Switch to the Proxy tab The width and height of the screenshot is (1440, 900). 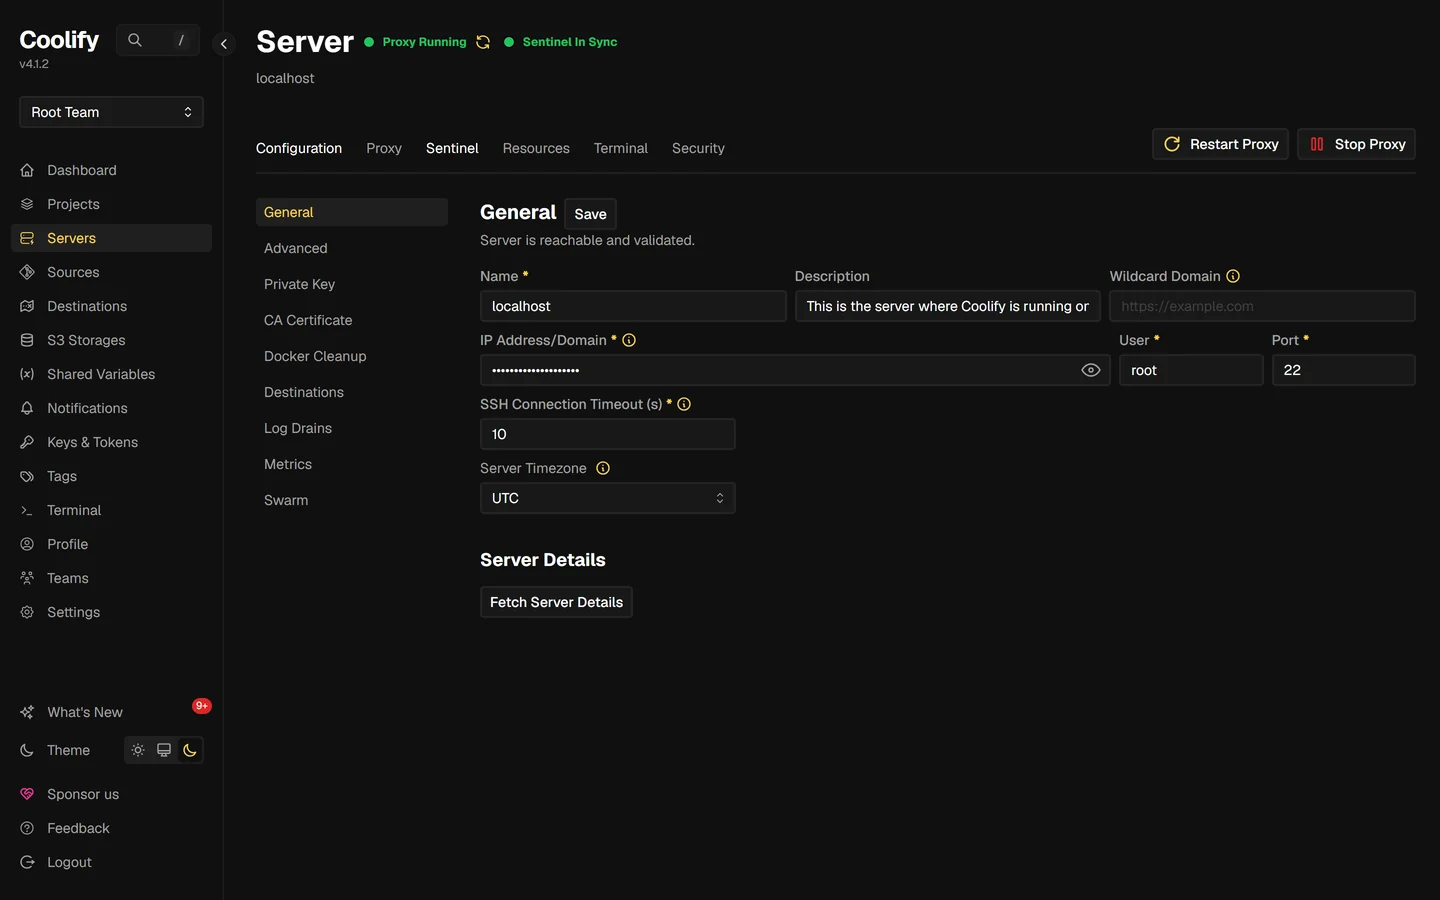point(384,148)
